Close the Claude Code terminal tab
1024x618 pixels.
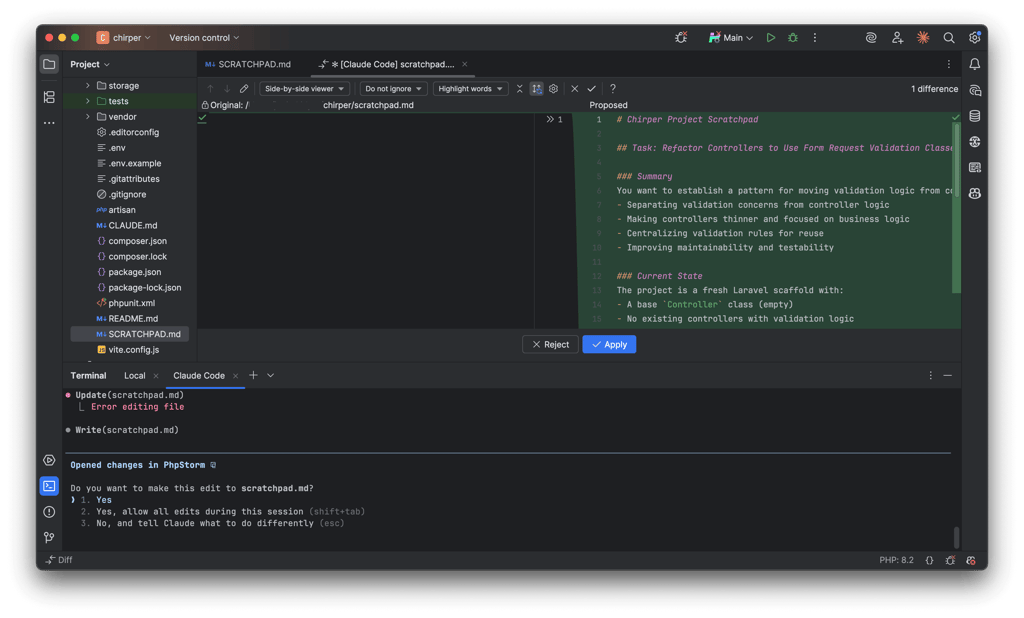point(235,376)
